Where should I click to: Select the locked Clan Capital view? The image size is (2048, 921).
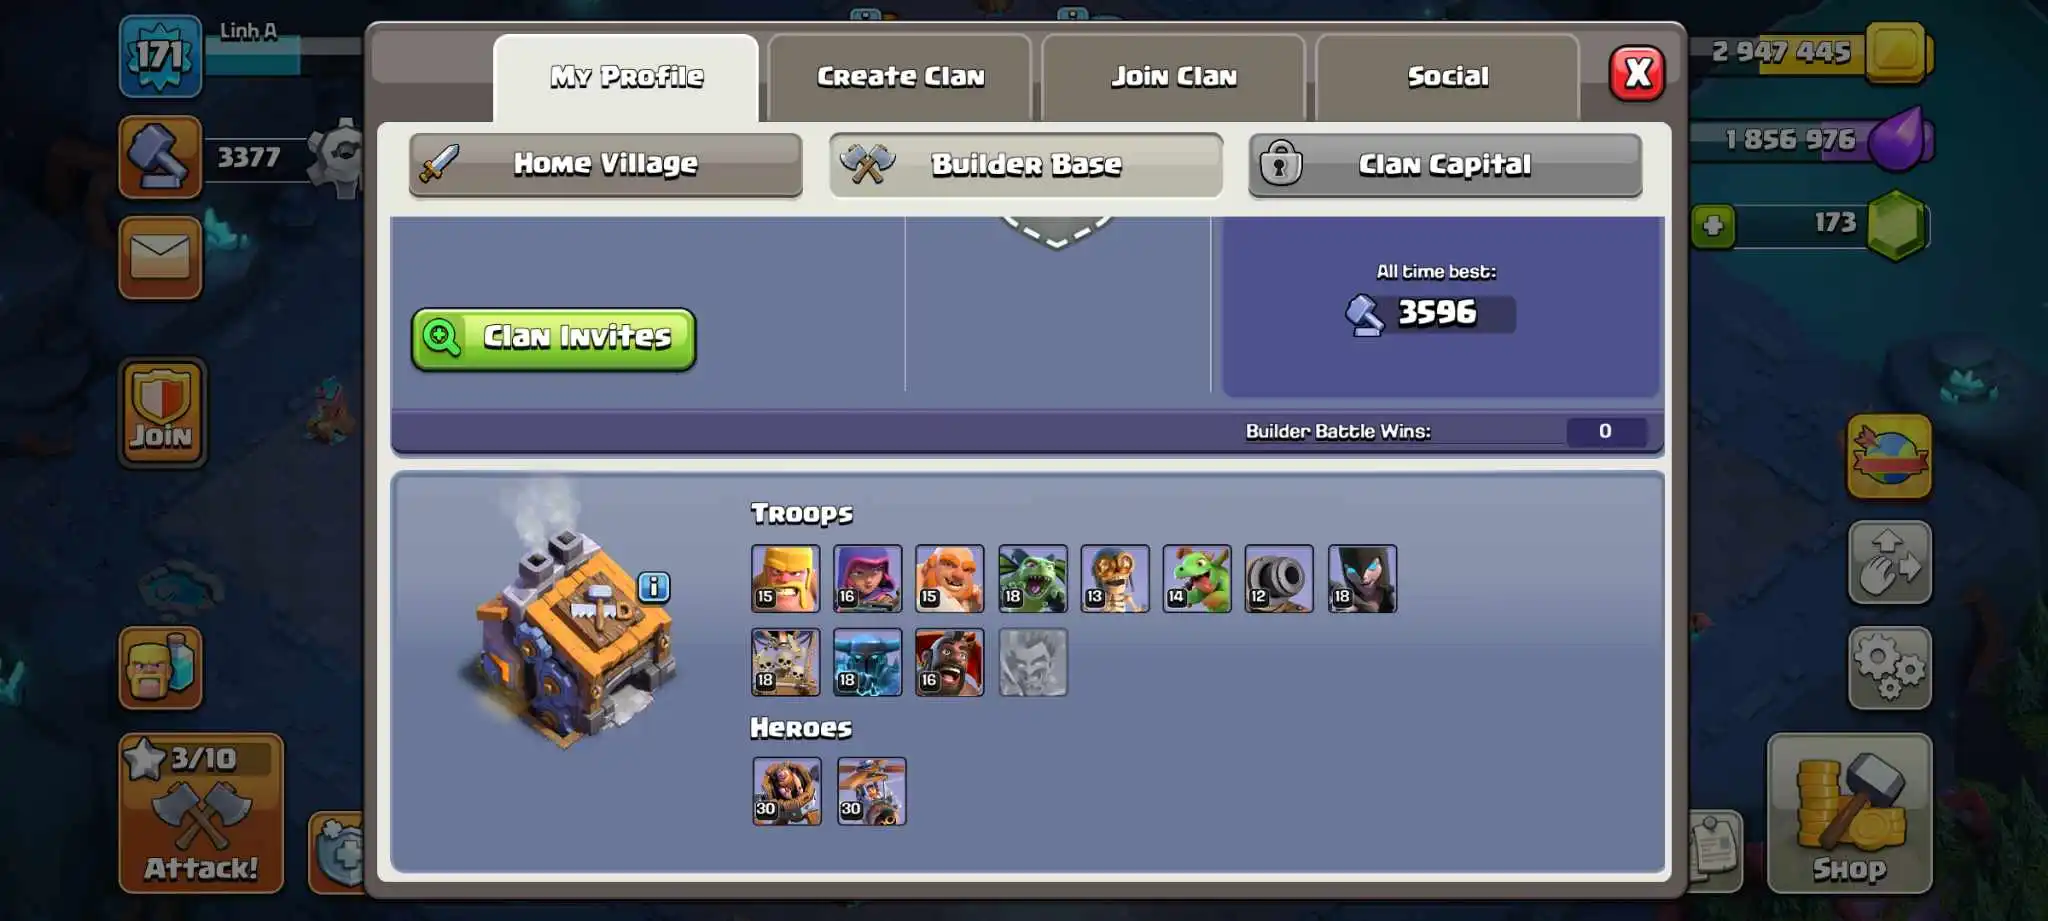[x=1445, y=164]
